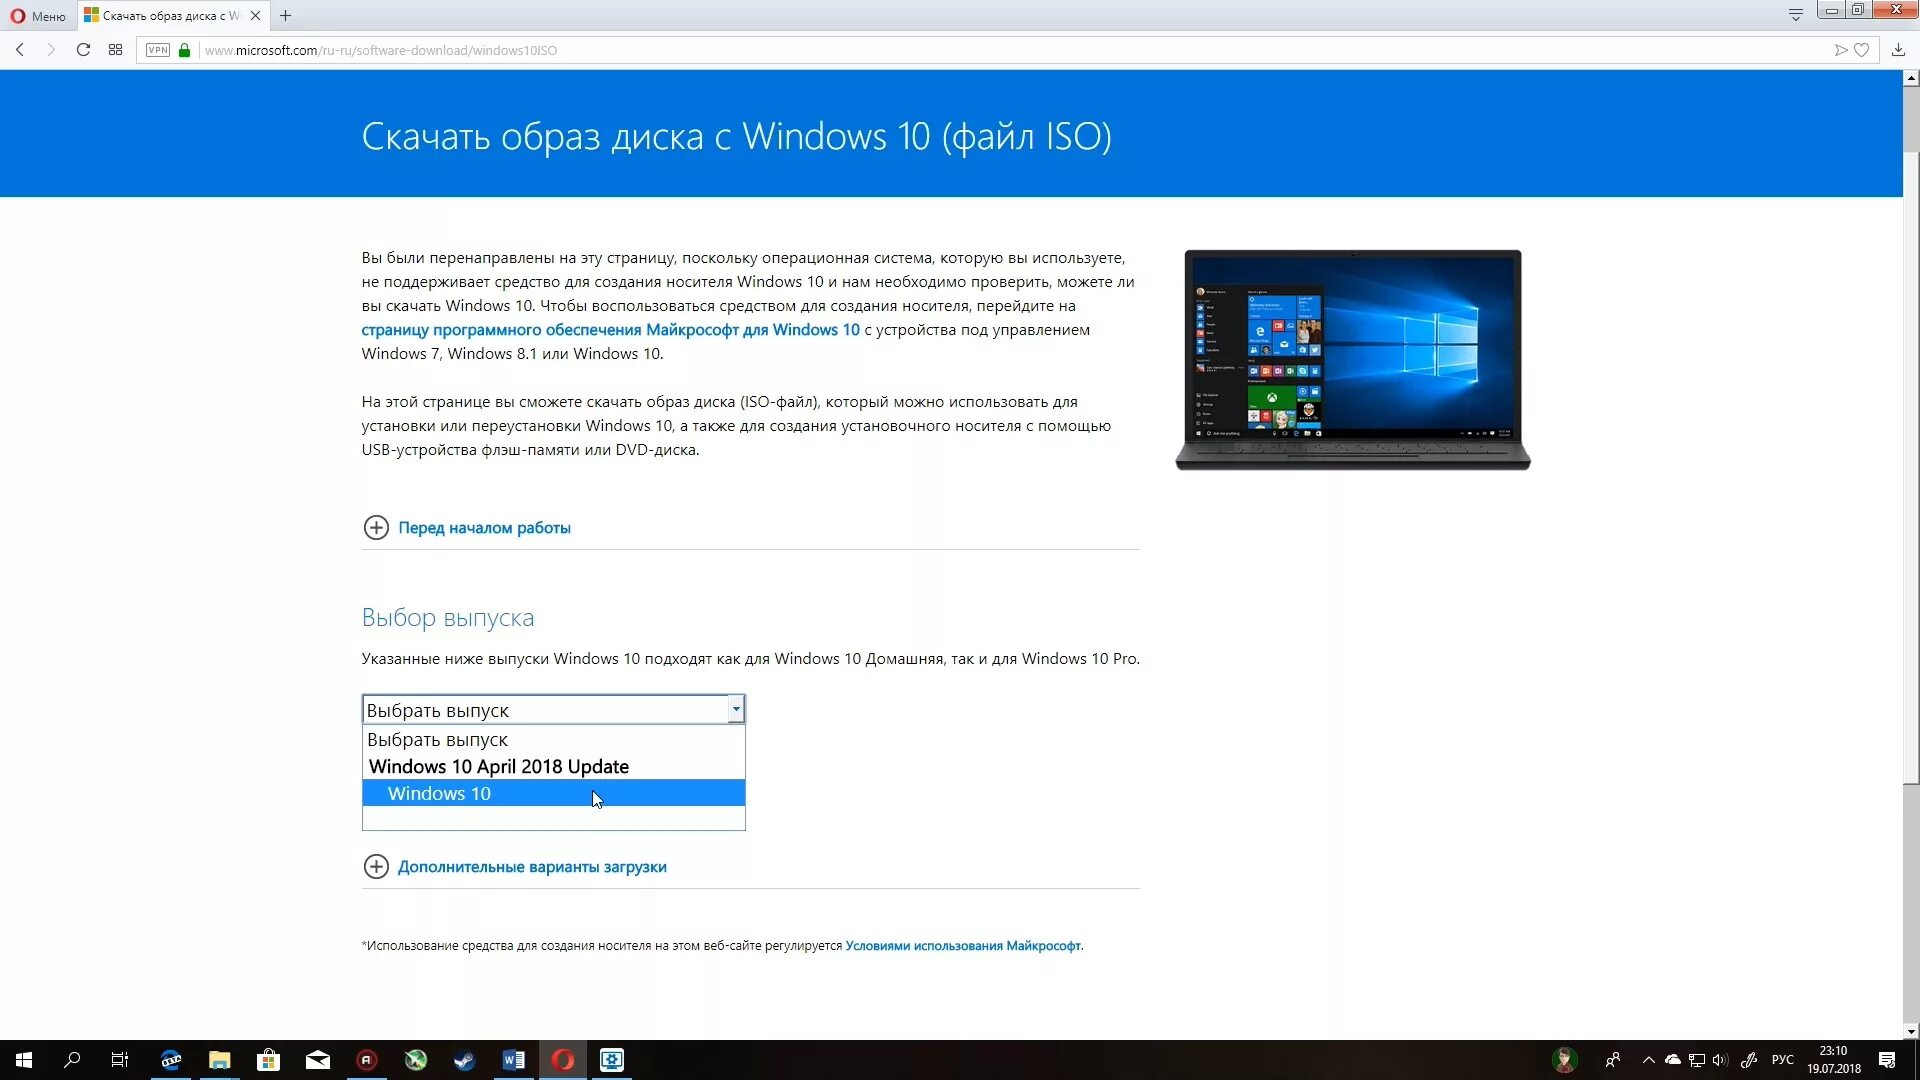Open File Explorer from taskbar
1920x1080 pixels.
[x=220, y=1060]
